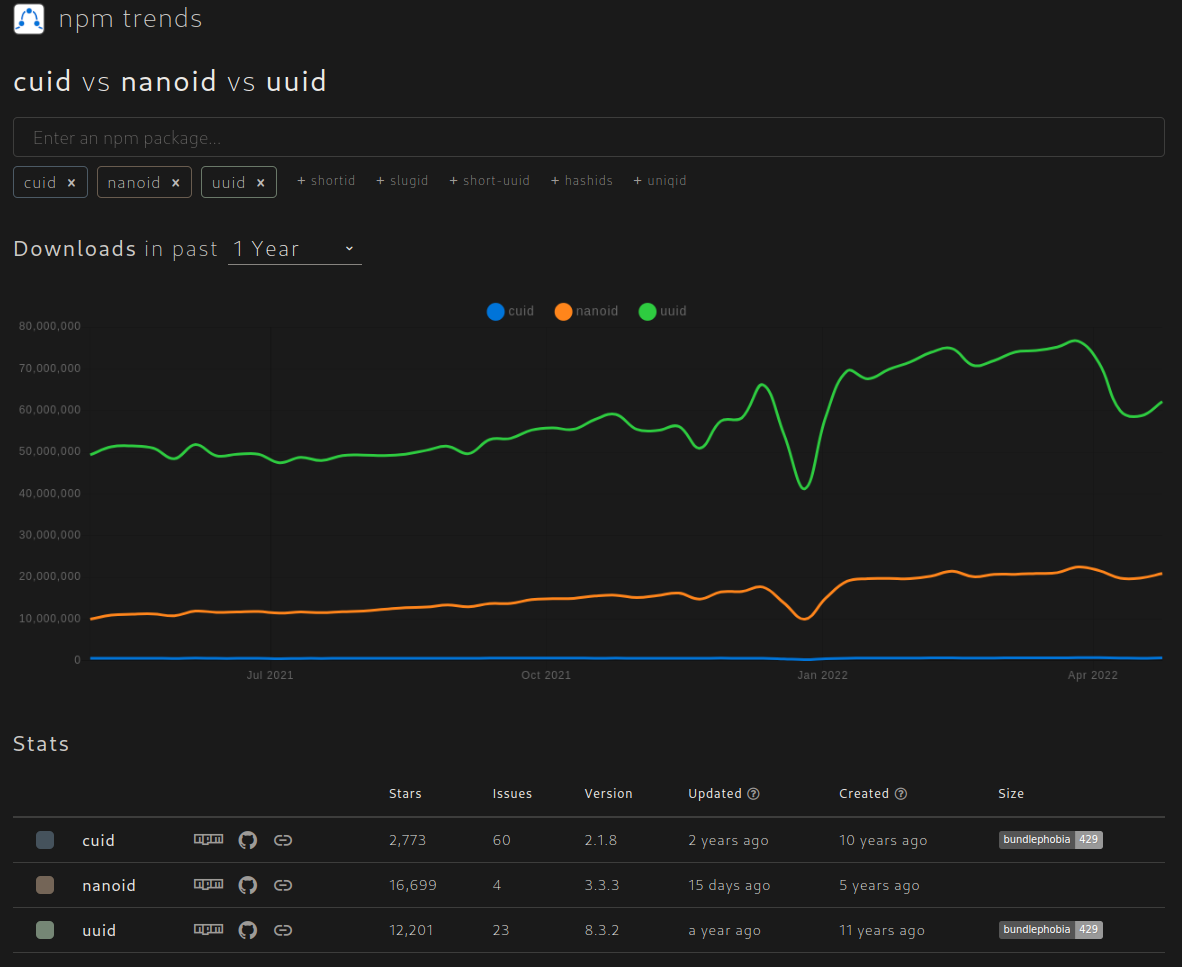
Task: Click the nanoid color swatch in Stats
Action: [45, 885]
